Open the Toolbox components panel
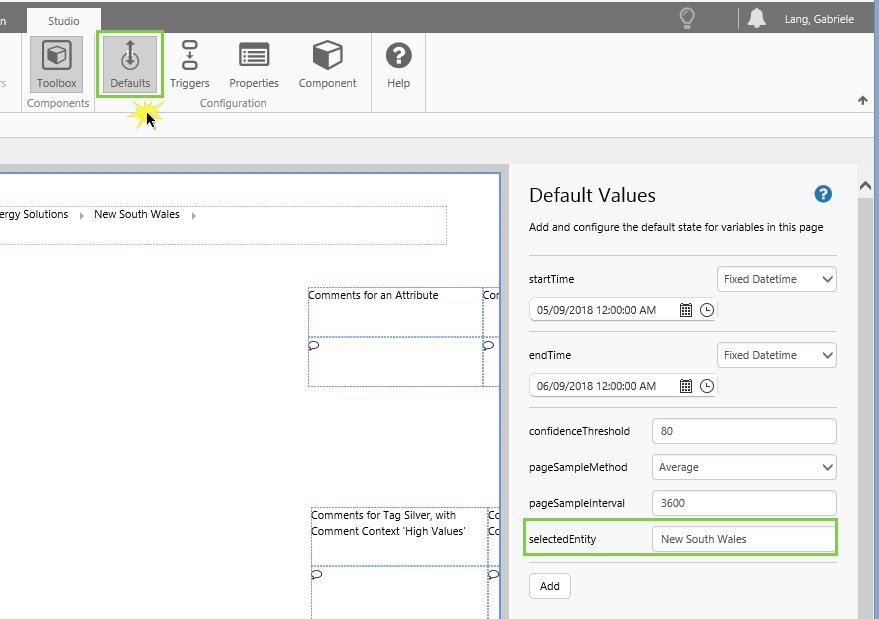879x619 pixels. click(x=56, y=65)
